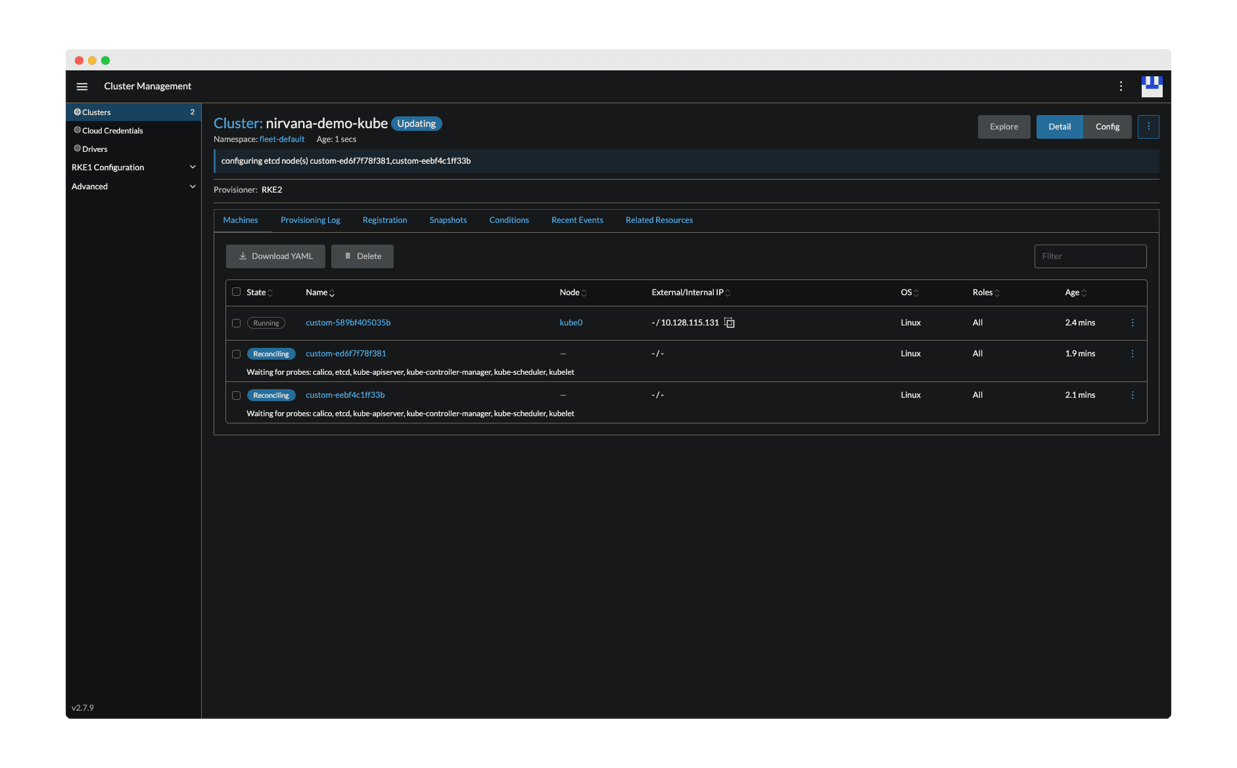Sort table by Node column
Screen dimensions: 1237x768
tap(573, 293)
